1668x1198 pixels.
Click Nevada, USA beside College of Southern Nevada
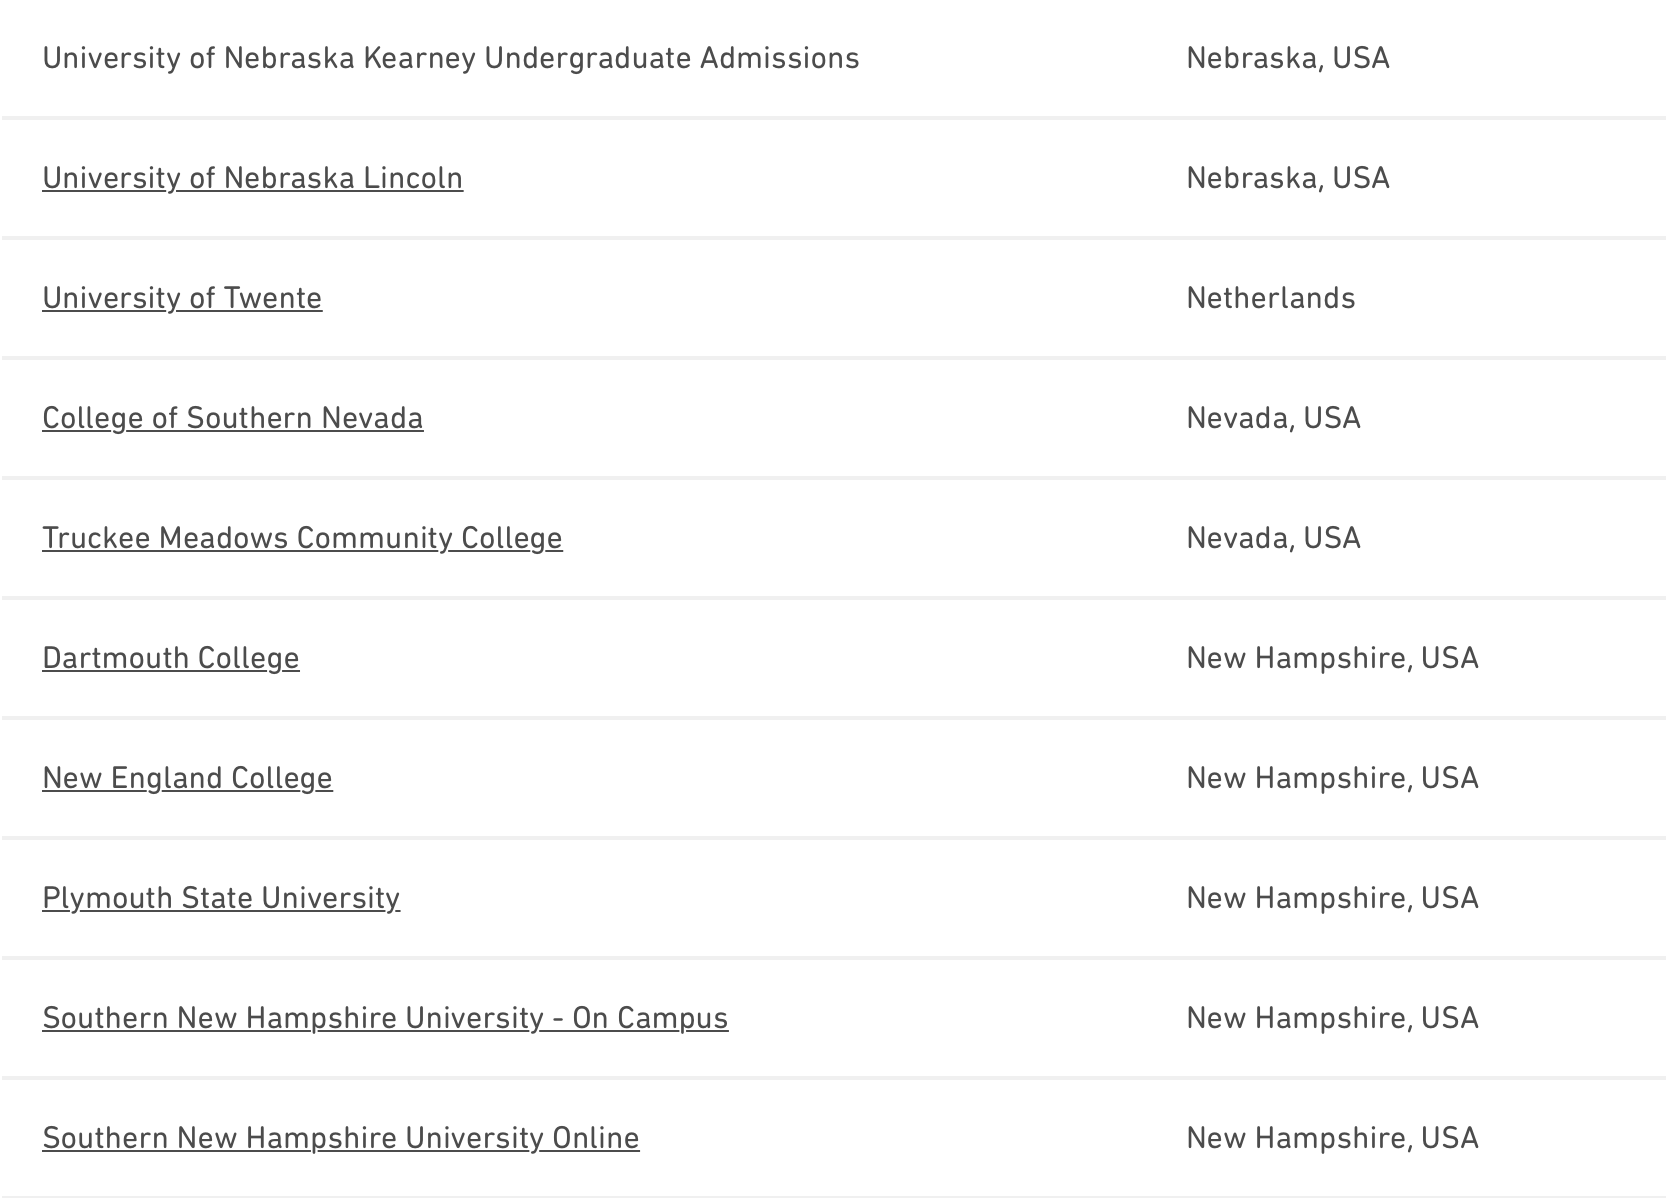point(1273,418)
